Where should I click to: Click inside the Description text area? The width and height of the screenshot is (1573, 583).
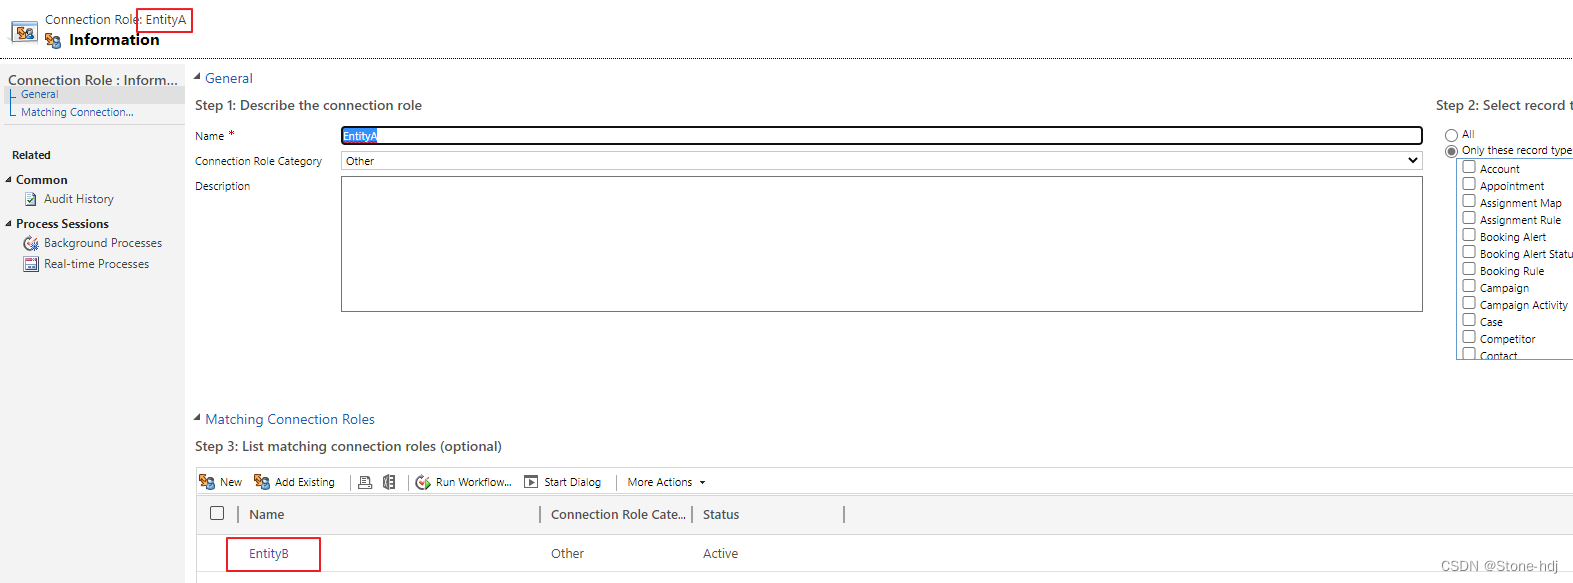[882, 244]
